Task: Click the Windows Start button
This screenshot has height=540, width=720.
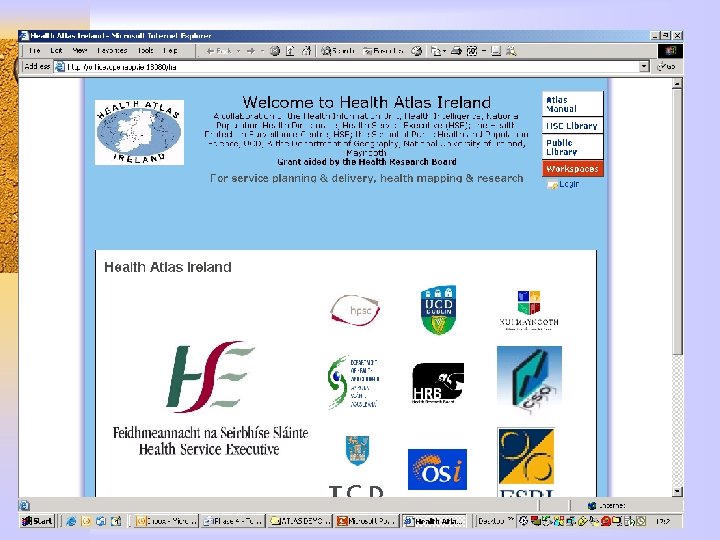Action: click(37, 521)
